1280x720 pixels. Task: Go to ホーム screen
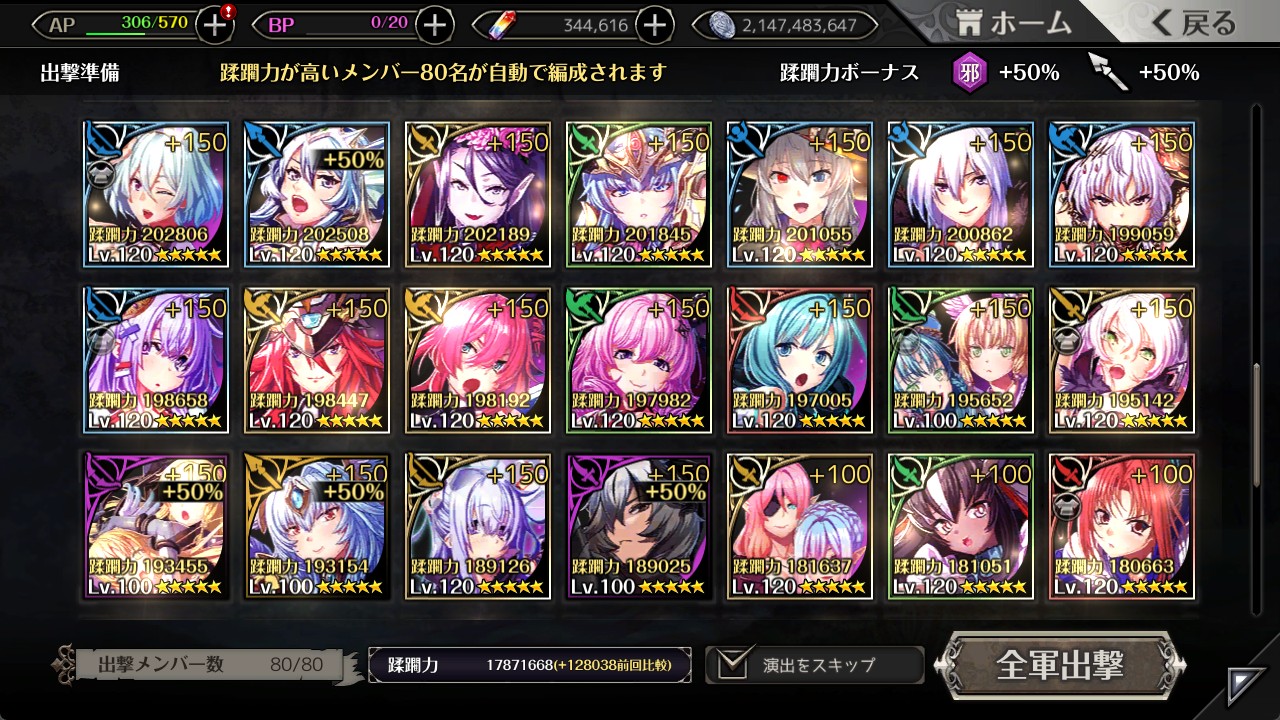(x=1013, y=23)
